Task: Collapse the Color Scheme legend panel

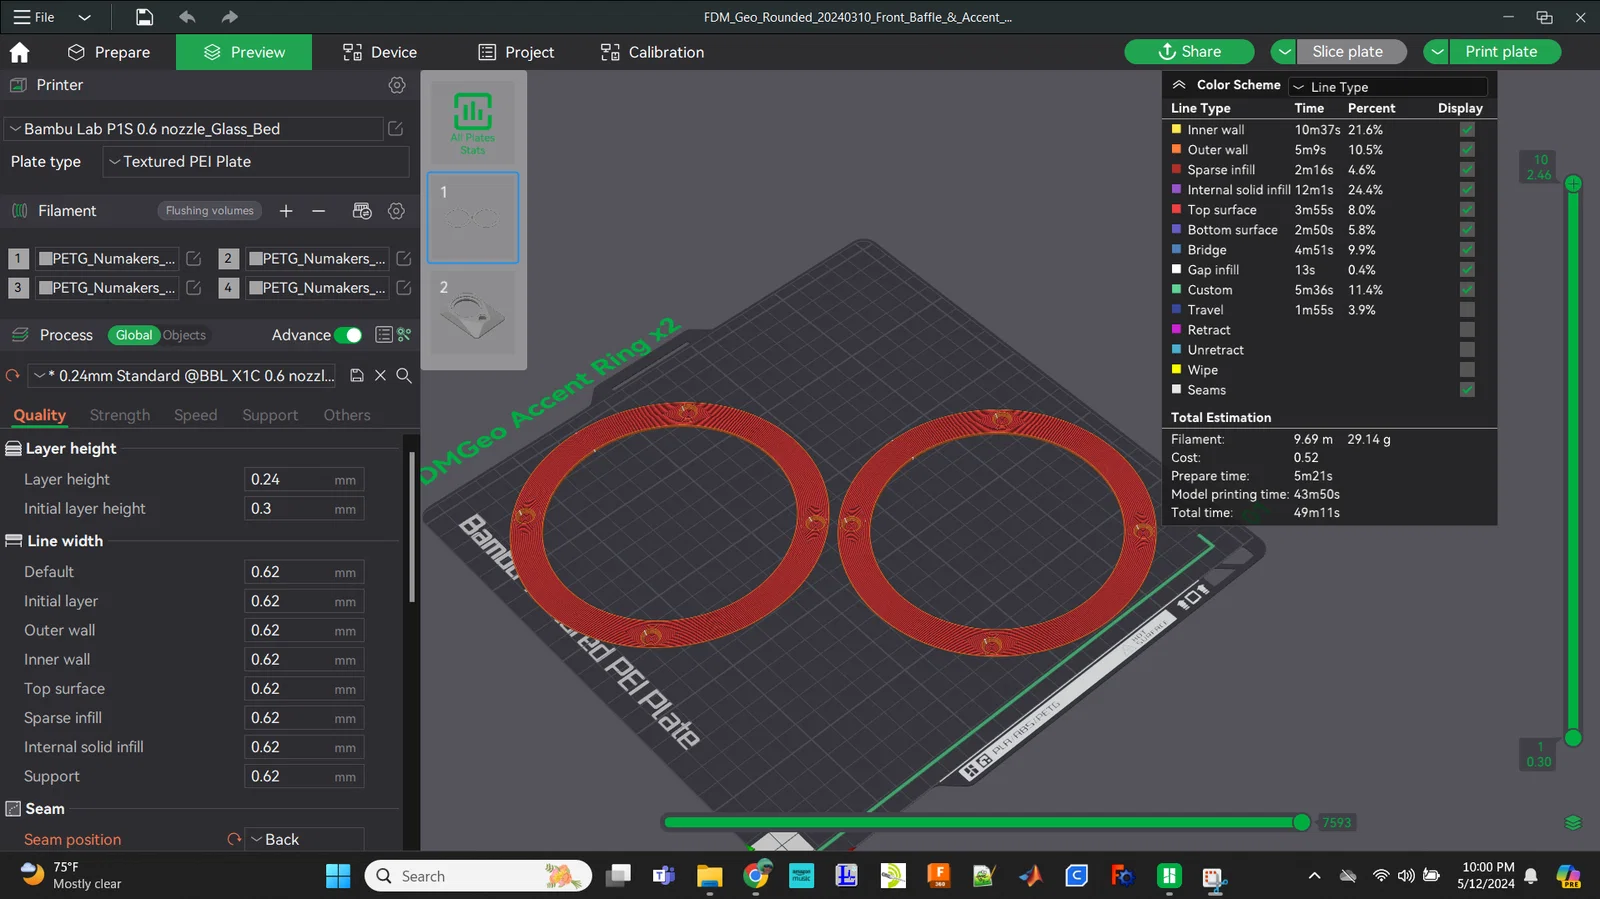Action: click(1179, 85)
